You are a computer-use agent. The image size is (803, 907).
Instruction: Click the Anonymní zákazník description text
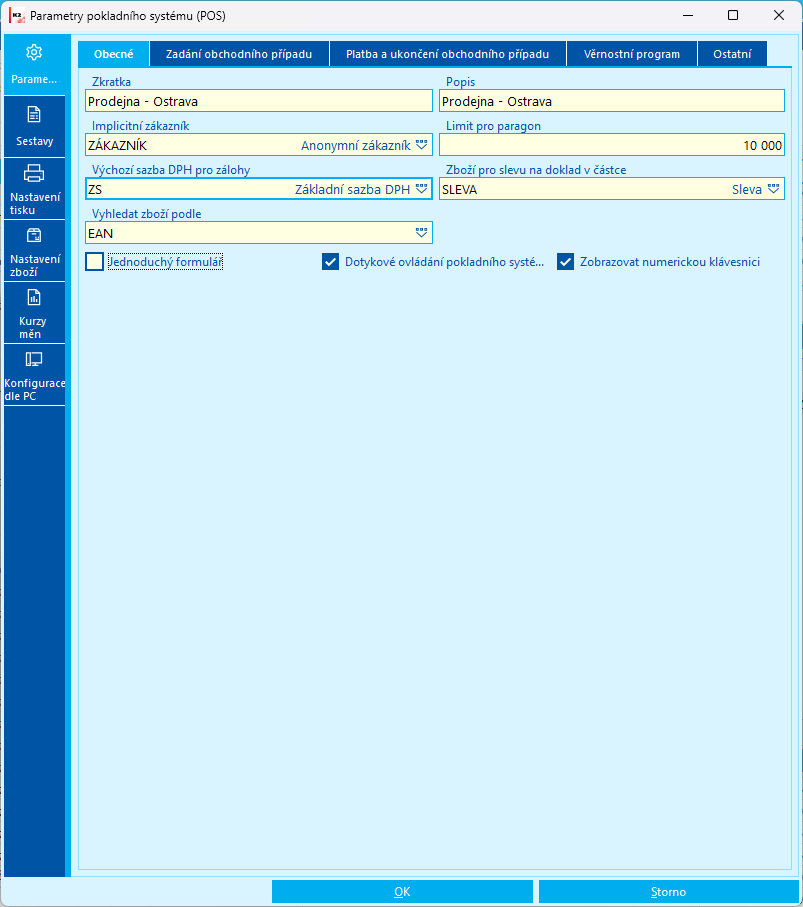point(356,145)
